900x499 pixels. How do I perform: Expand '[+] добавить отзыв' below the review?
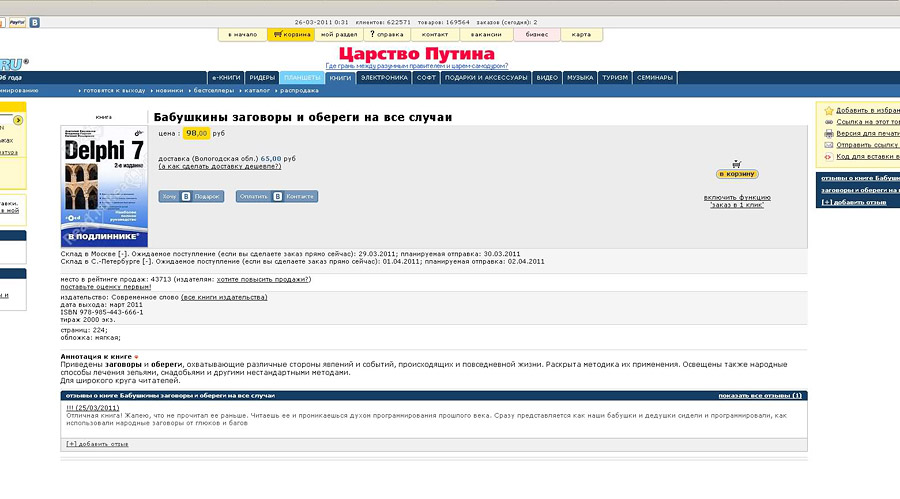[x=97, y=443]
